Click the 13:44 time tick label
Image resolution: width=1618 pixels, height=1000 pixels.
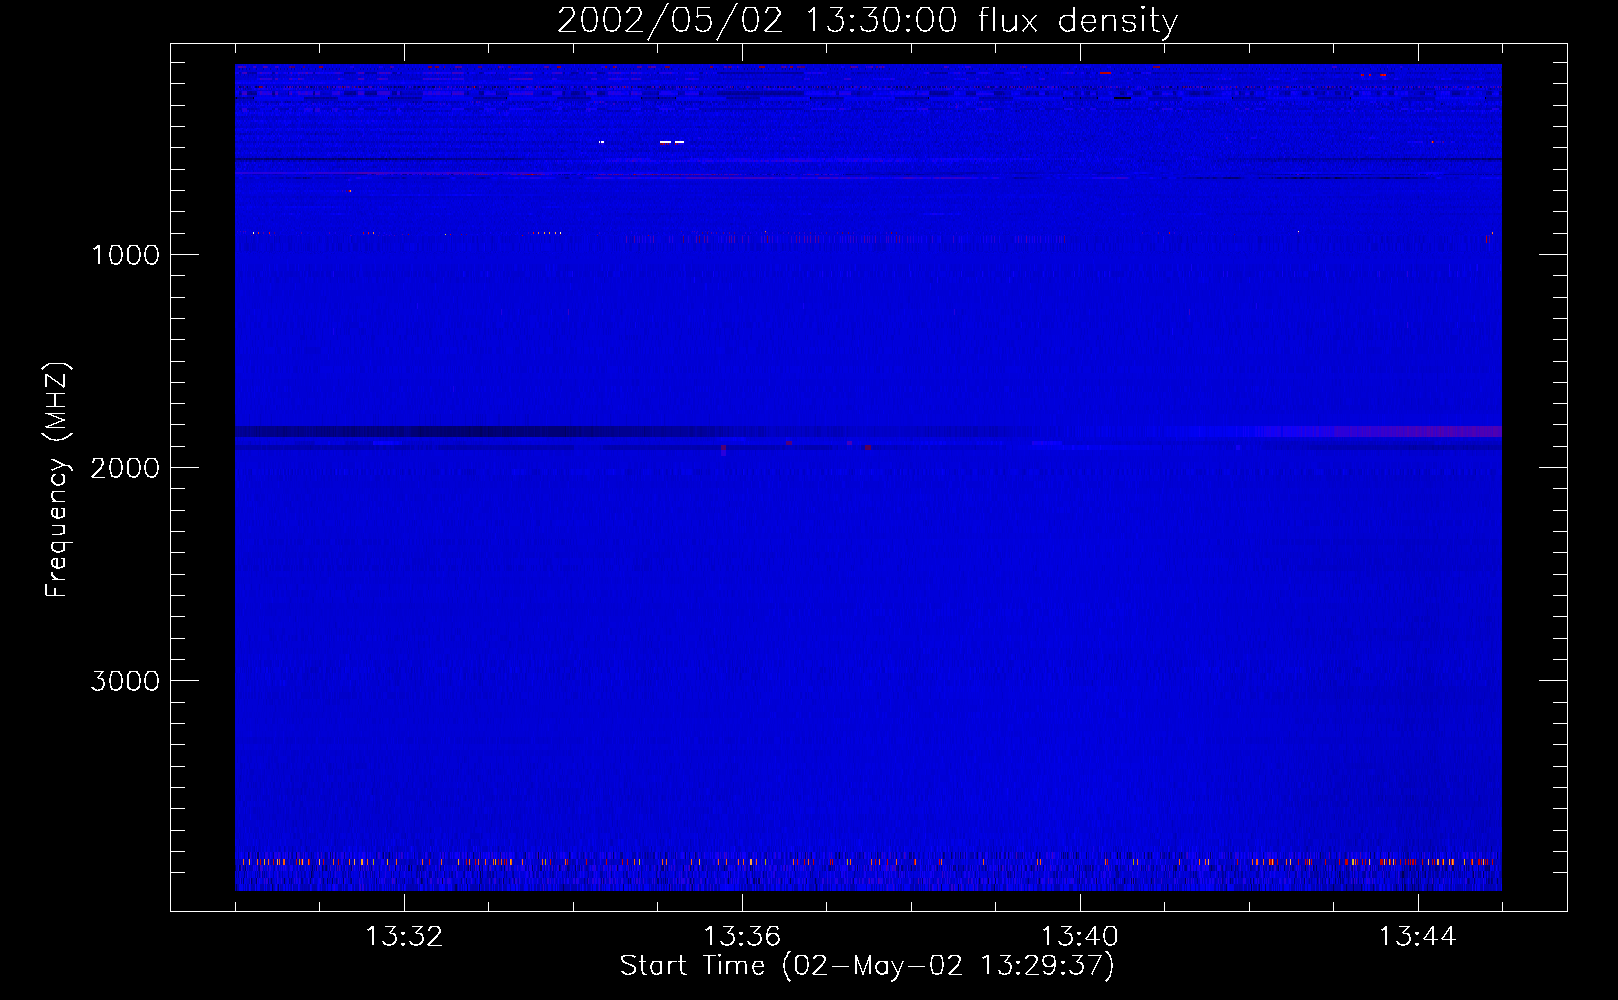point(1418,937)
